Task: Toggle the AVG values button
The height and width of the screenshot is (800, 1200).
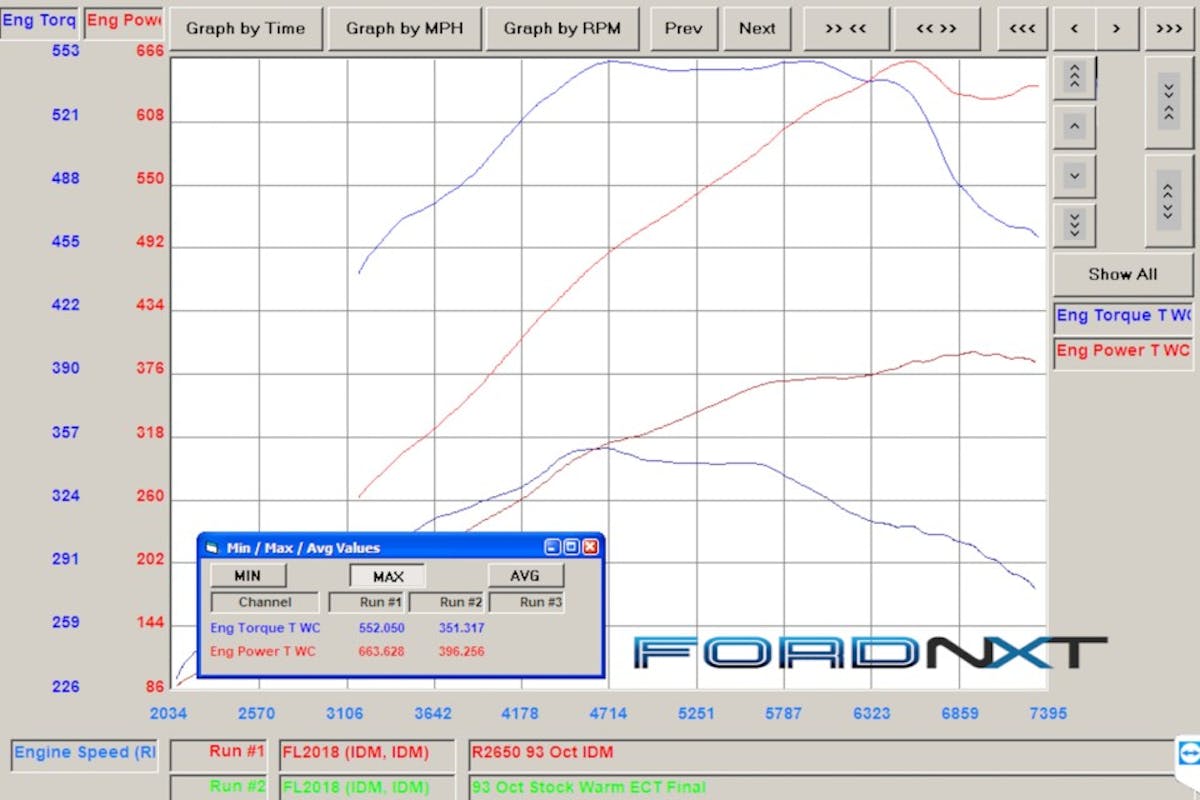Action: [525, 575]
